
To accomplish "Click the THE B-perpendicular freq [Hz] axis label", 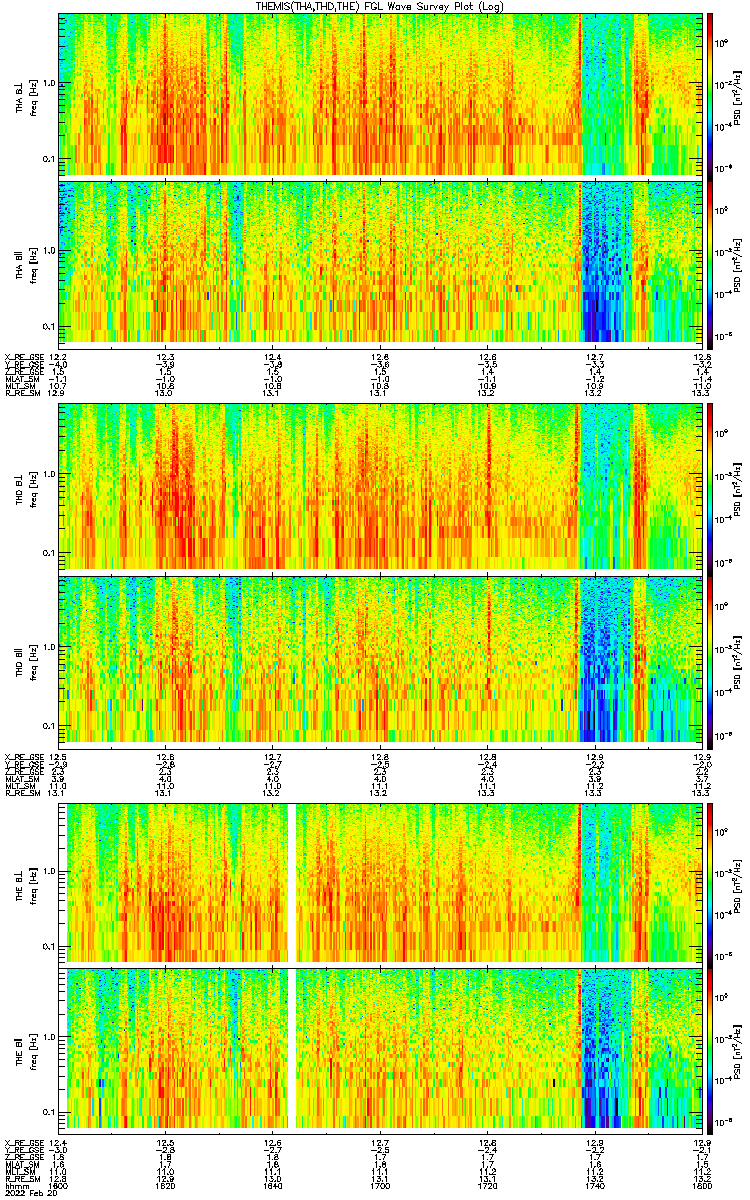I will click(32, 884).
